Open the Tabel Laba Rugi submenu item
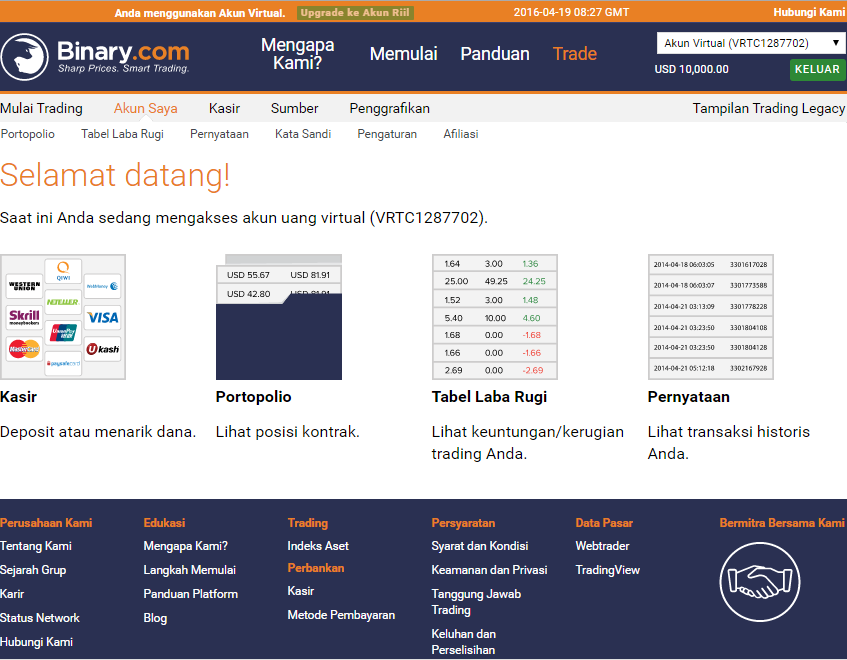The image size is (847, 660). point(123,134)
